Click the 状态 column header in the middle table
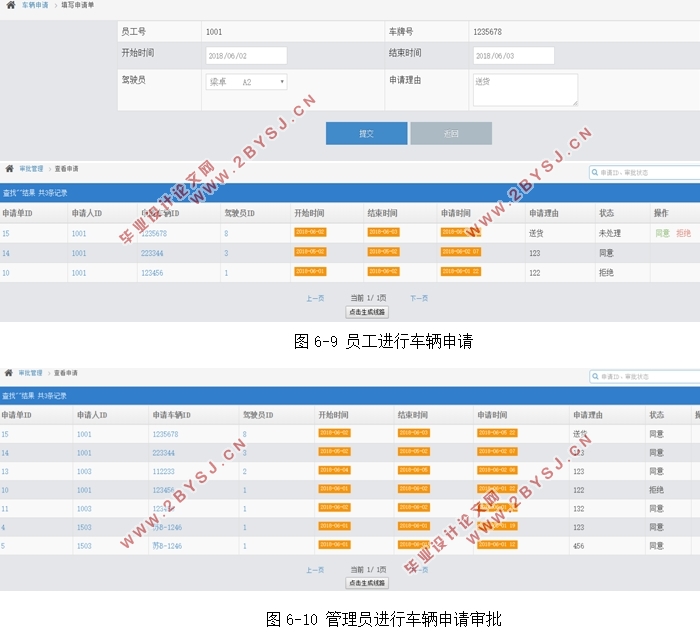Viewport: 700px width, 635px height. tap(606, 213)
